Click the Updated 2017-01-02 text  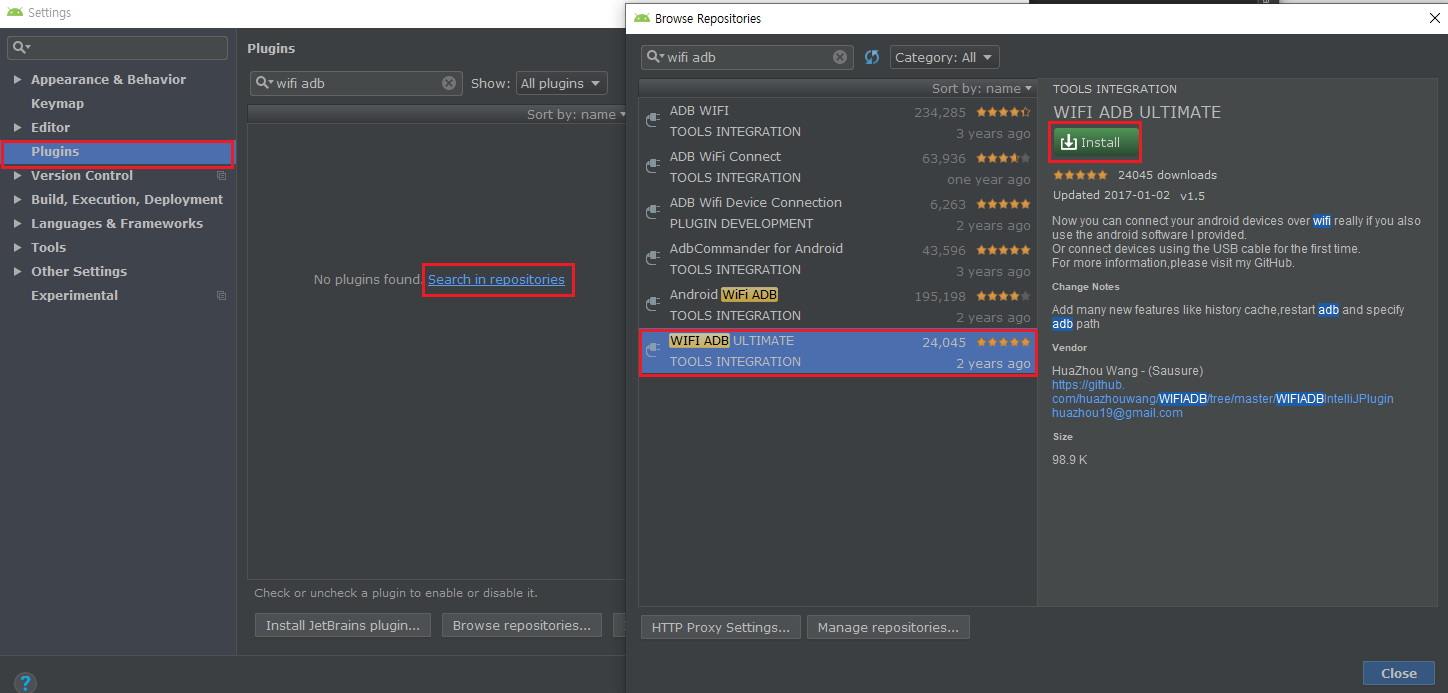pyautogui.click(x=1111, y=195)
